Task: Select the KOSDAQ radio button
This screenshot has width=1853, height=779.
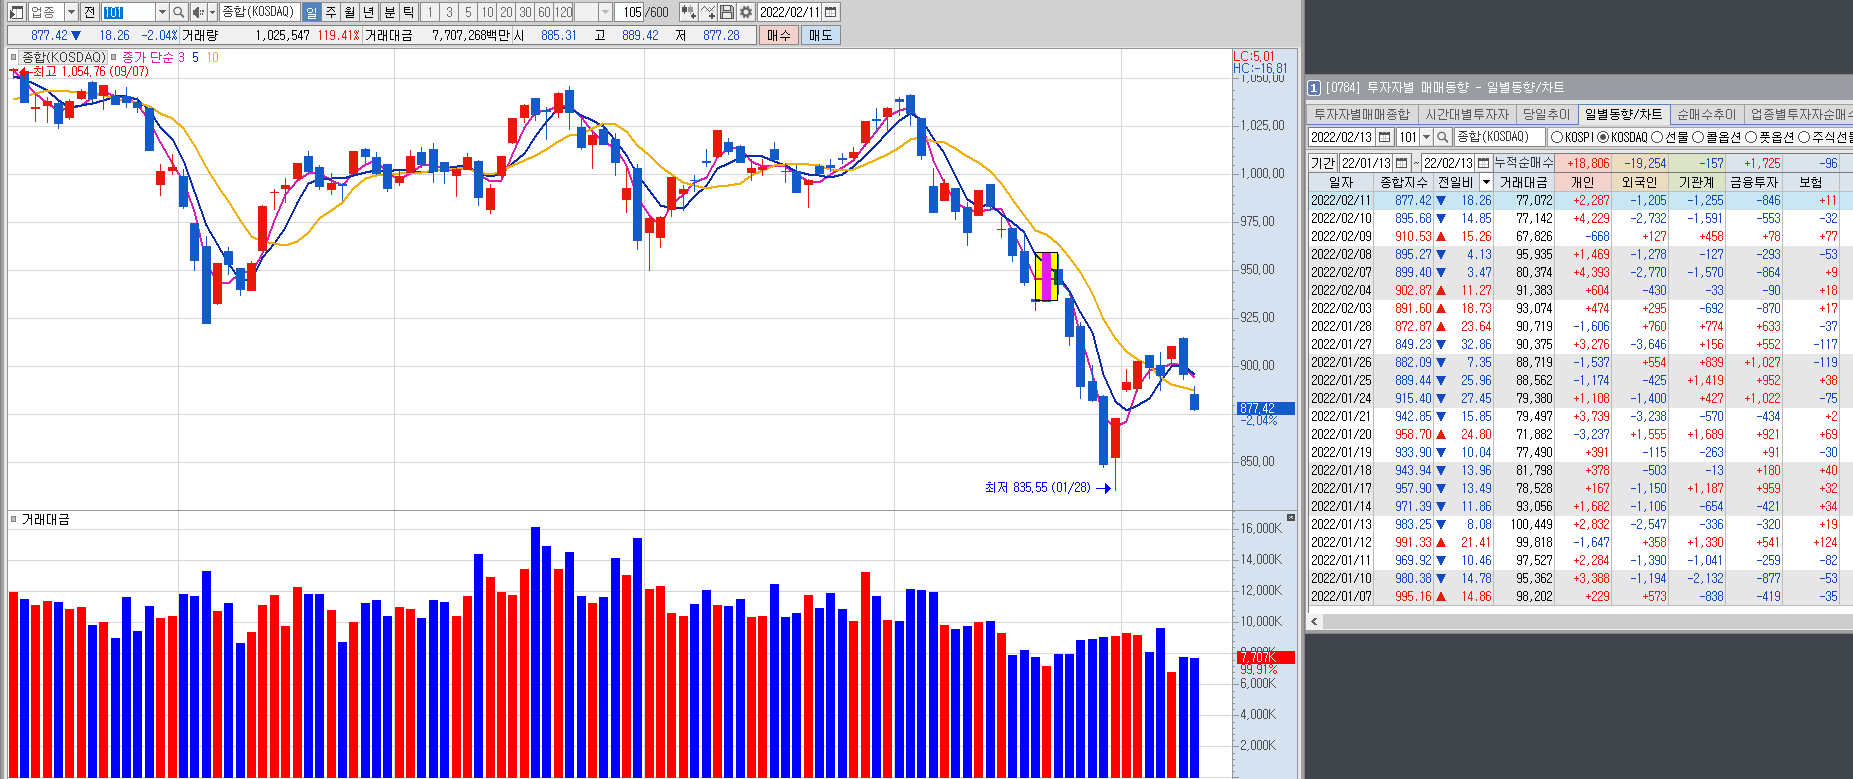Action: click(x=1603, y=137)
